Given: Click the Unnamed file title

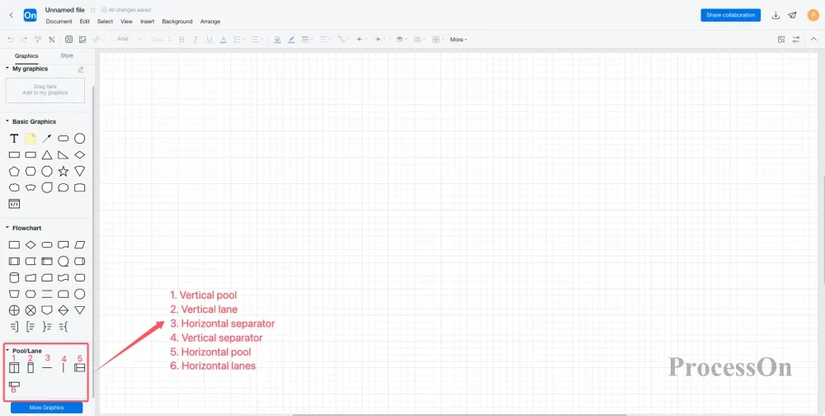Looking at the screenshot, I should point(65,10).
